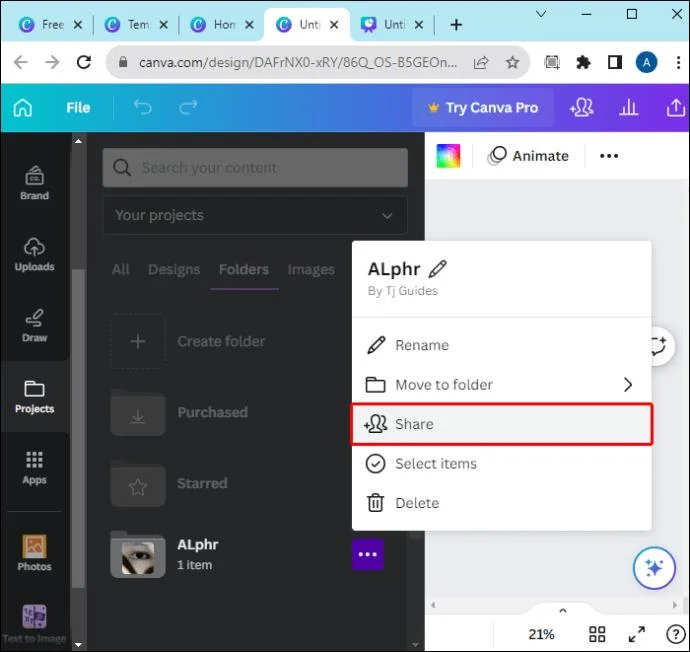690x652 pixels.
Task: Open grid view of pages
Action: [x=597, y=634]
